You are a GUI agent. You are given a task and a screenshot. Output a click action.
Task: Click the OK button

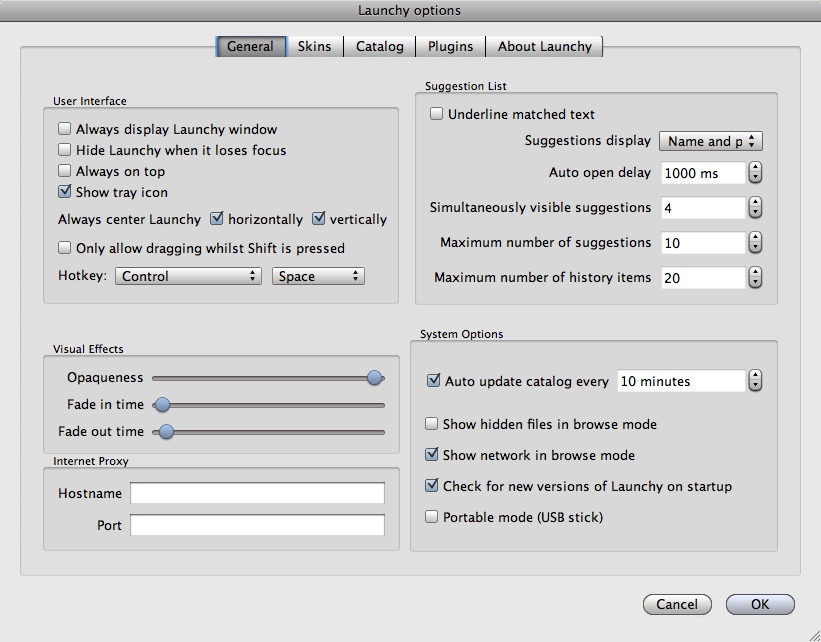tap(759, 604)
